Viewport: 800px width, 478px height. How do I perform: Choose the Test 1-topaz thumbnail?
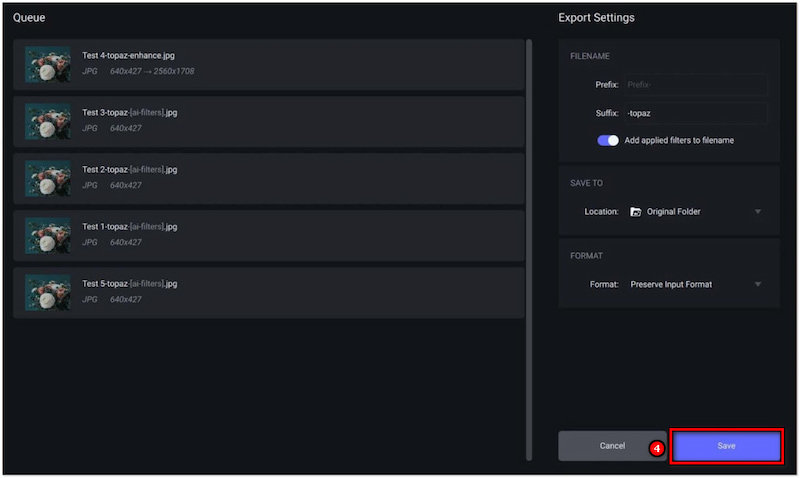click(x=47, y=236)
